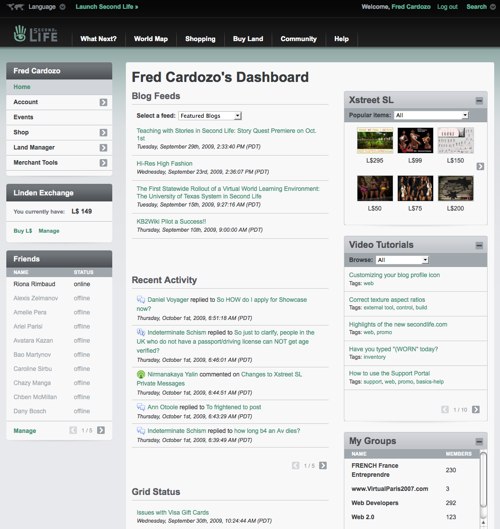Go to next Friends list page

tap(101, 430)
